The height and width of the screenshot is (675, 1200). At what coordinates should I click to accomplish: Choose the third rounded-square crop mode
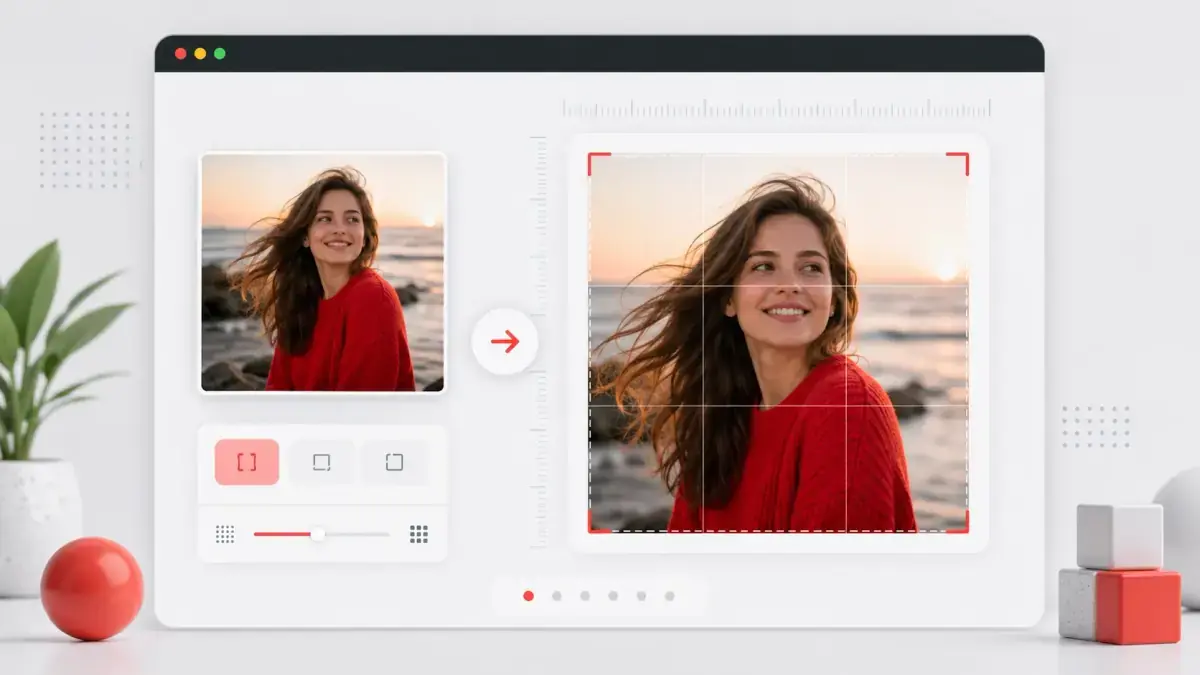click(x=394, y=462)
